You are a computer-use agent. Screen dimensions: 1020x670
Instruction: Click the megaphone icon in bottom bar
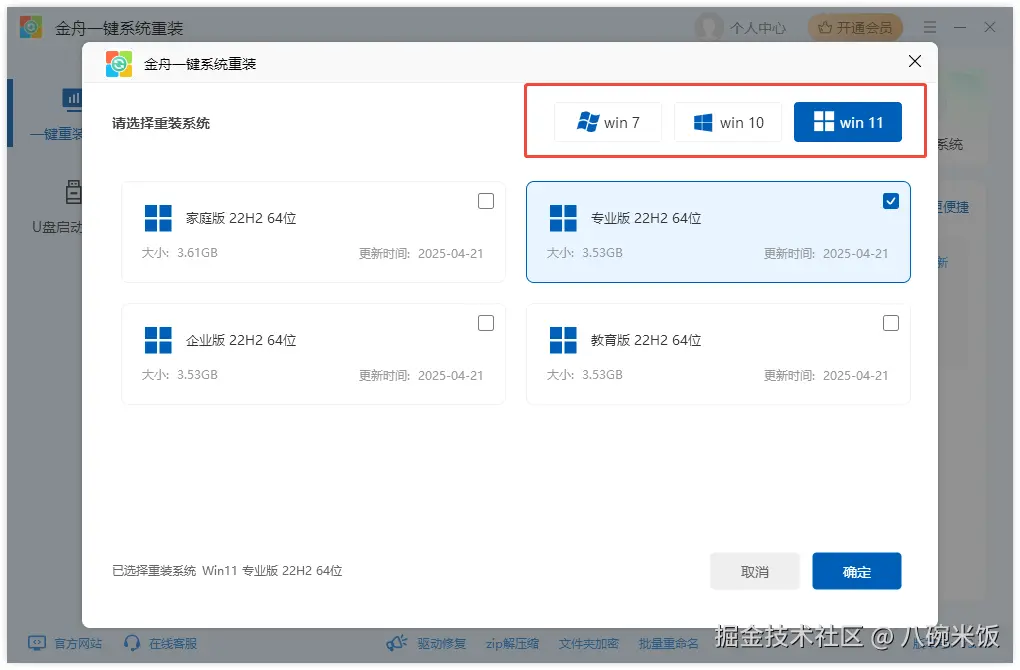[x=397, y=643]
